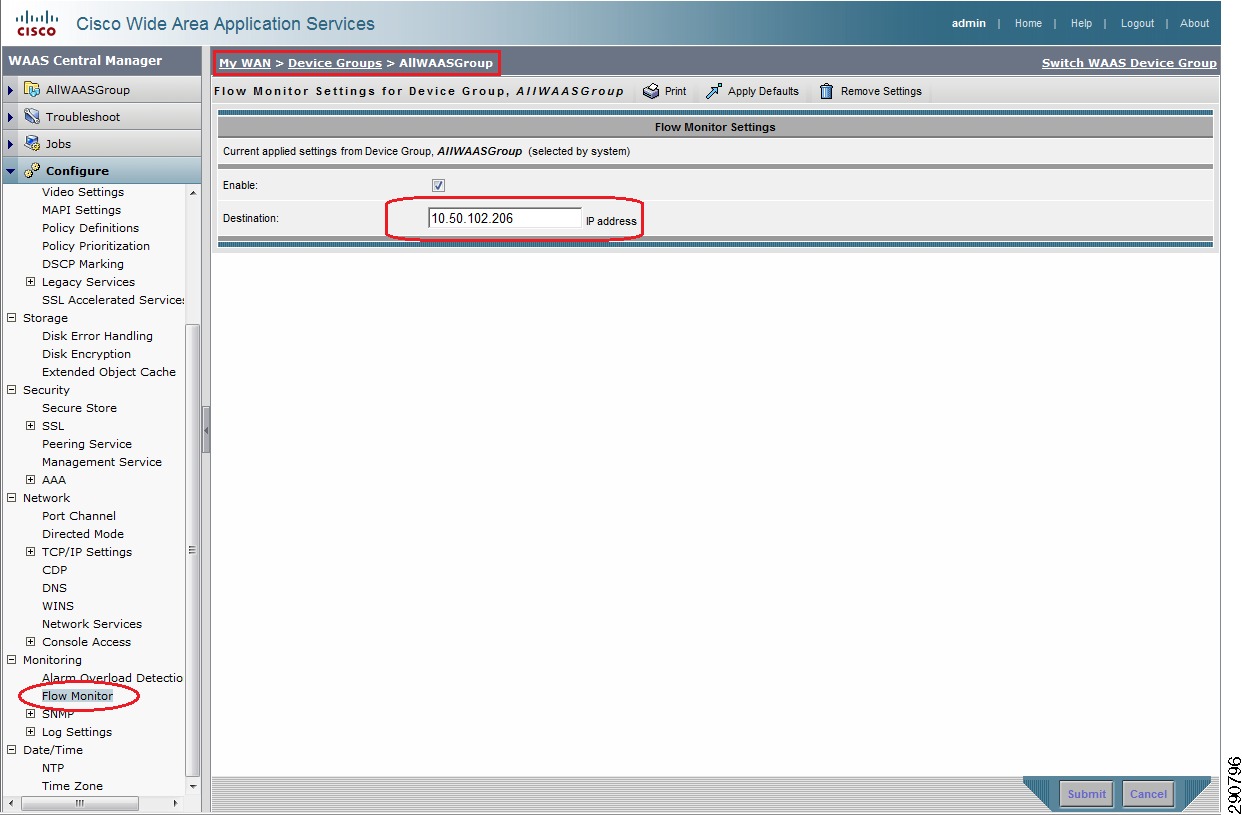This screenshot has width=1242, height=815.
Task: Expand the TCP/IP Settings node
Action: click(x=31, y=552)
